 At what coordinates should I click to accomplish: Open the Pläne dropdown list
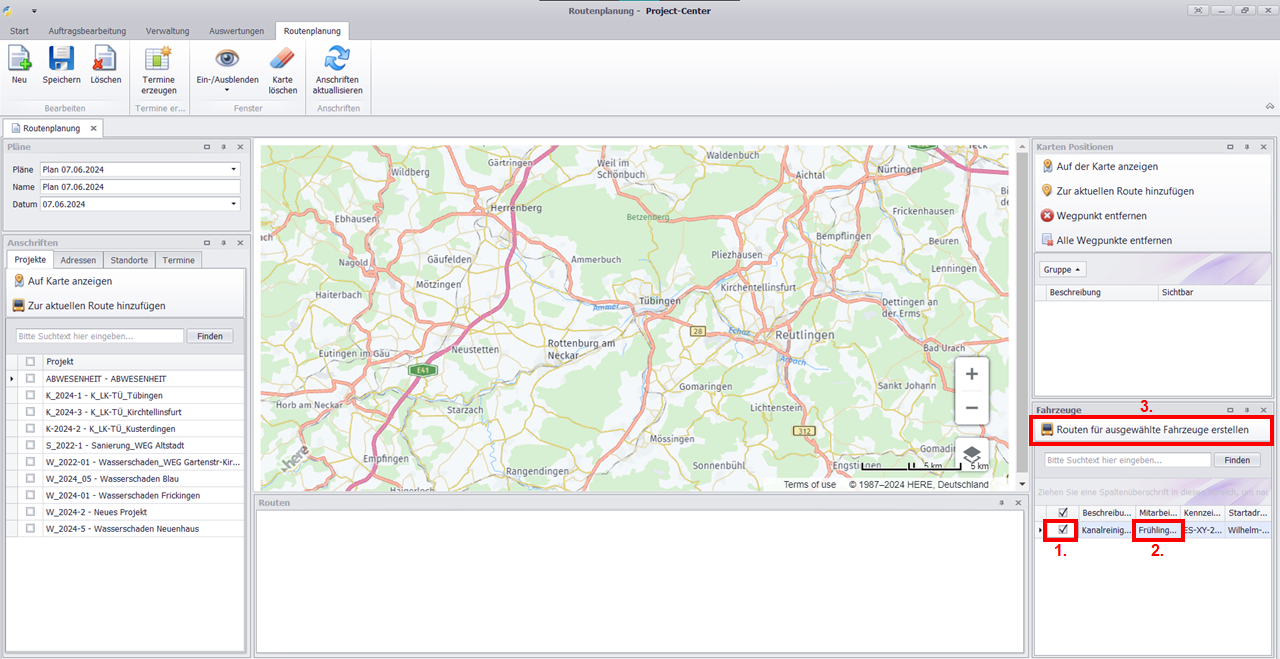point(234,170)
